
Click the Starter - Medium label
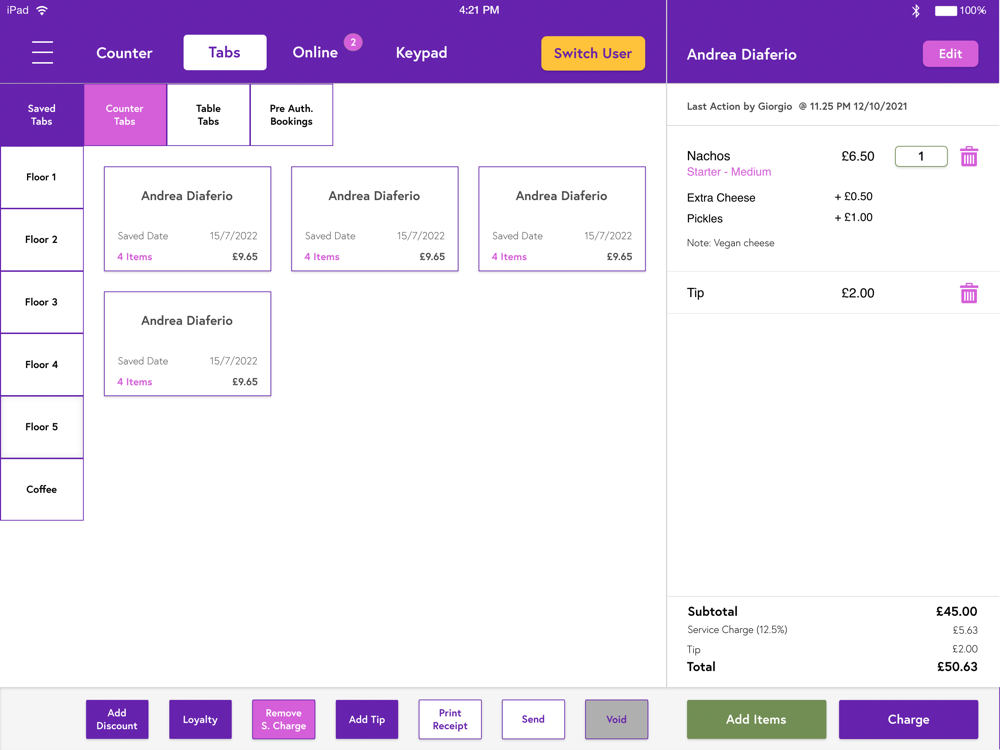point(729,172)
